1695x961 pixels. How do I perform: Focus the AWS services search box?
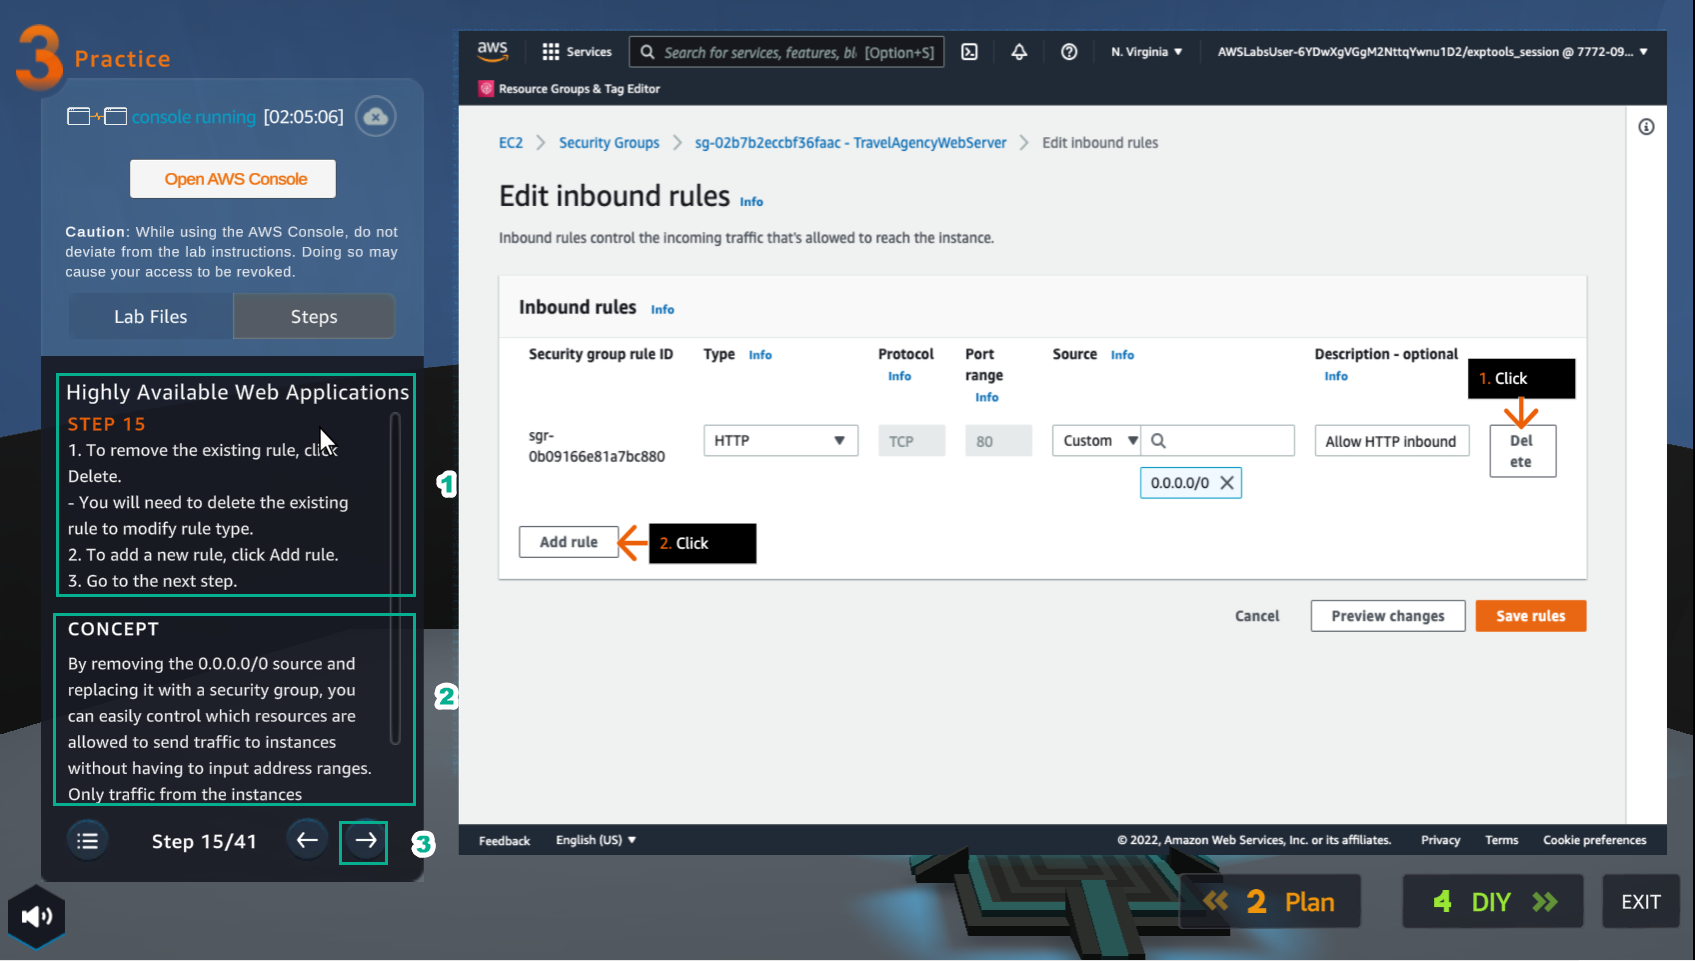787,52
